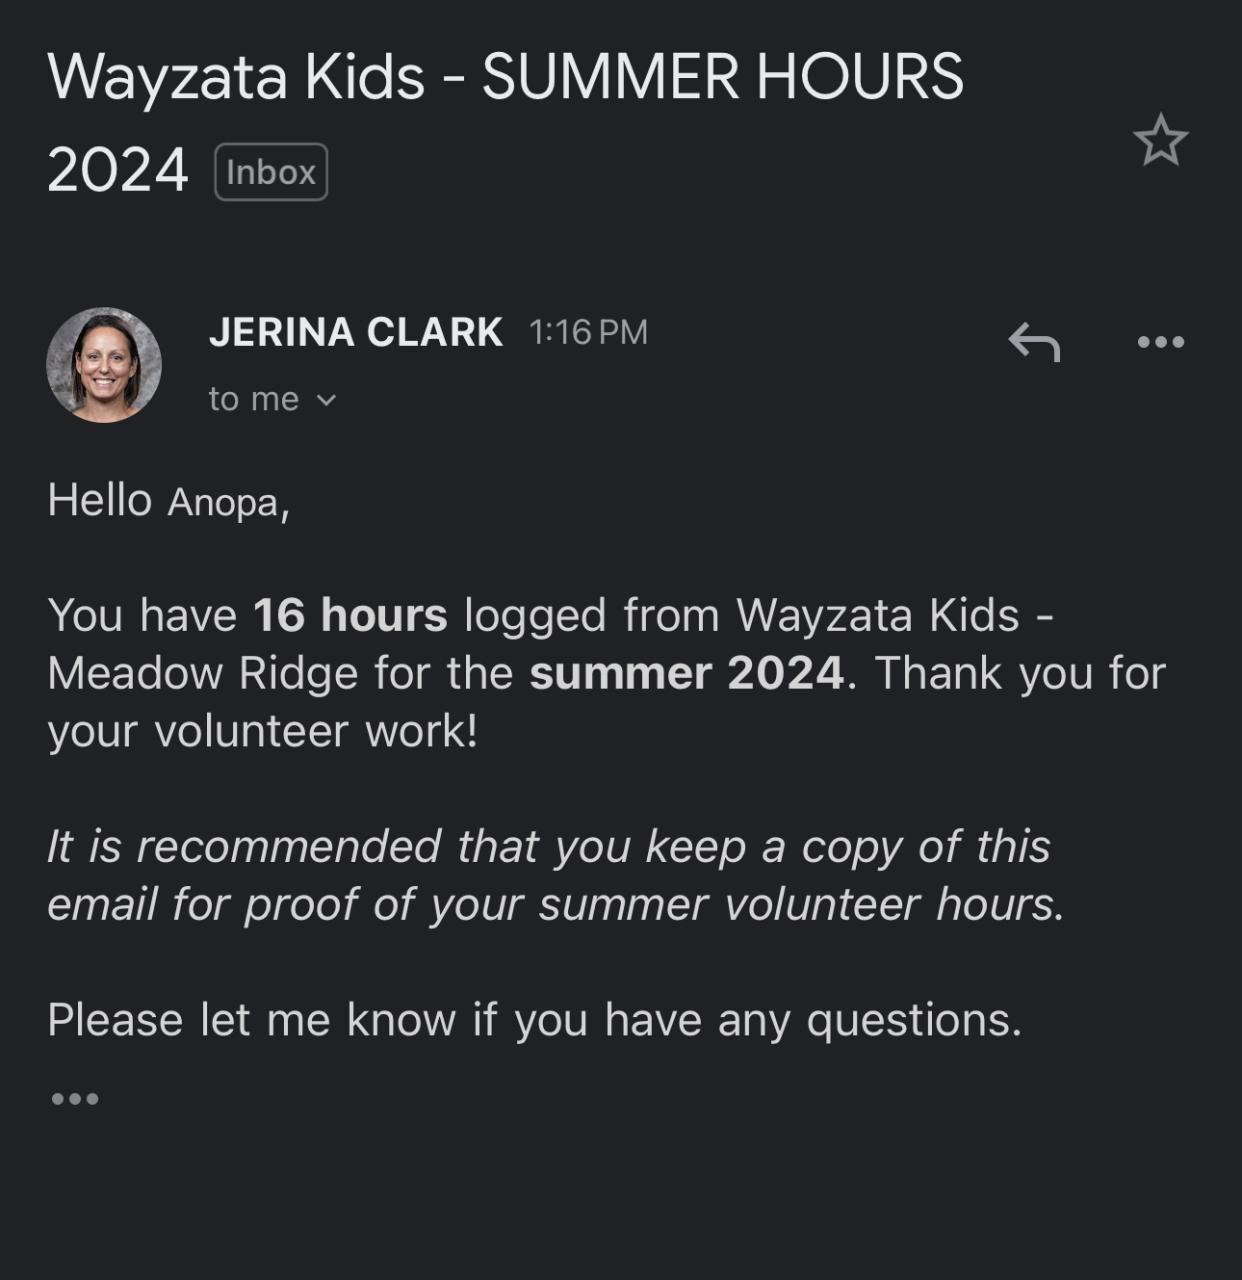
Task: Tap the bold 'summer 2024' text
Action: (687, 673)
